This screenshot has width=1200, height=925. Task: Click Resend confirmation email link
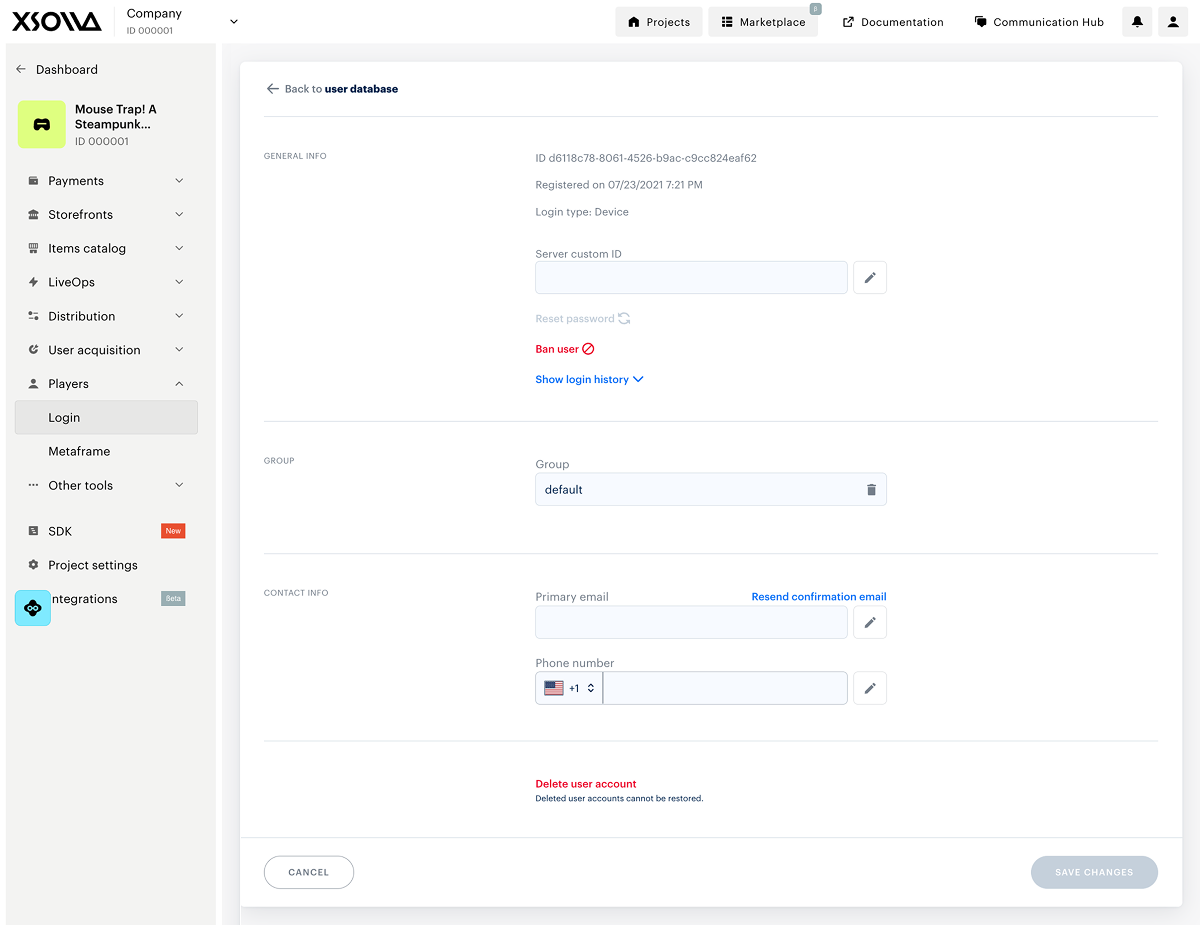818,597
